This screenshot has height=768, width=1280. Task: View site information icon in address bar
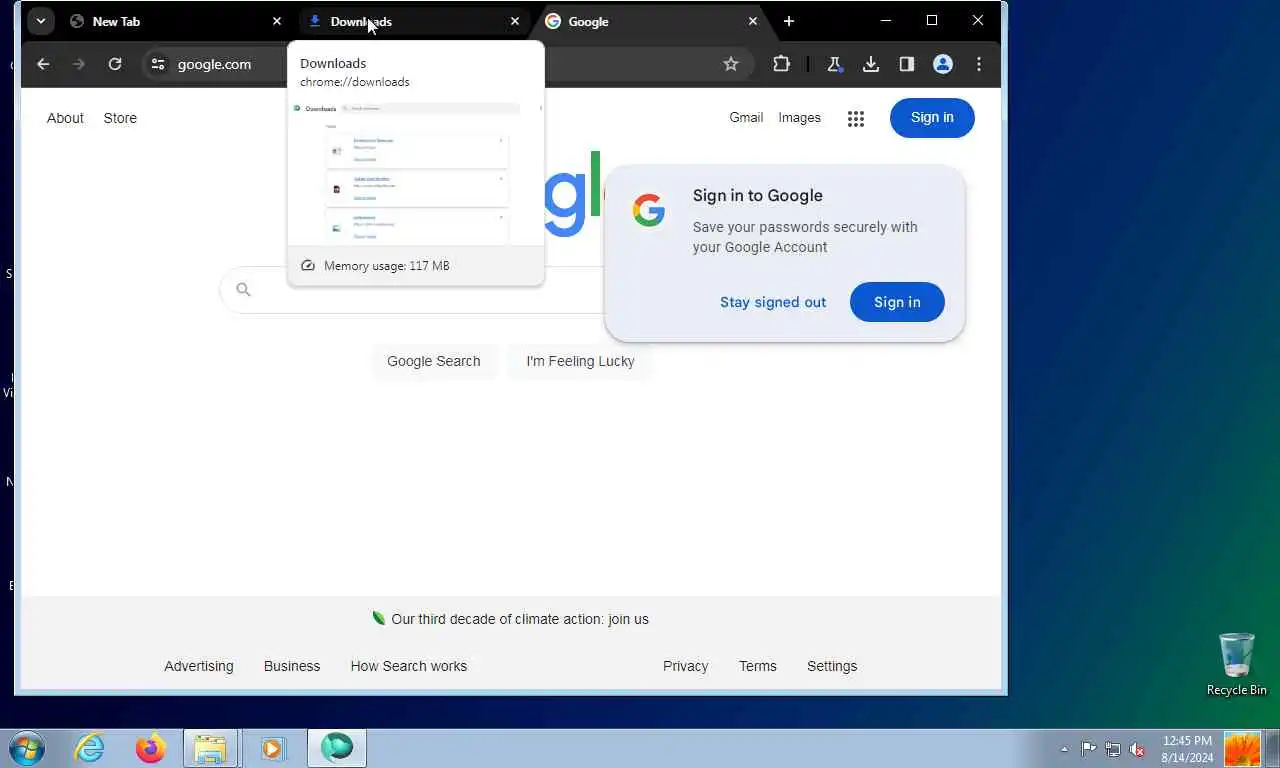pyautogui.click(x=157, y=64)
